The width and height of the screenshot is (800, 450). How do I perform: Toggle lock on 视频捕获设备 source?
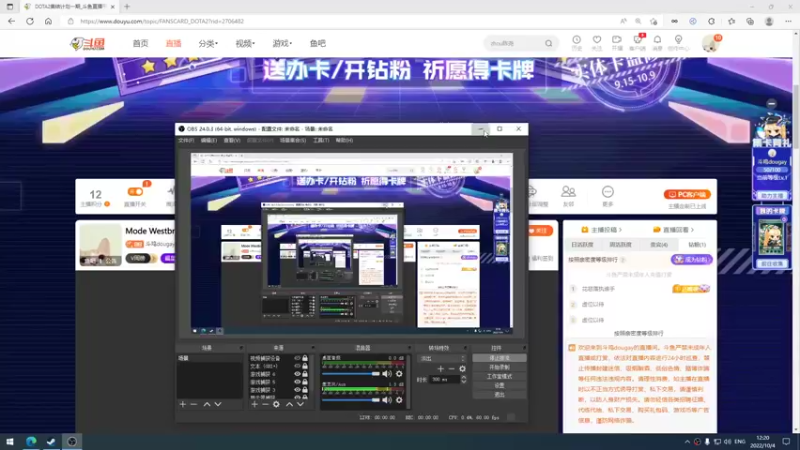(x=305, y=358)
